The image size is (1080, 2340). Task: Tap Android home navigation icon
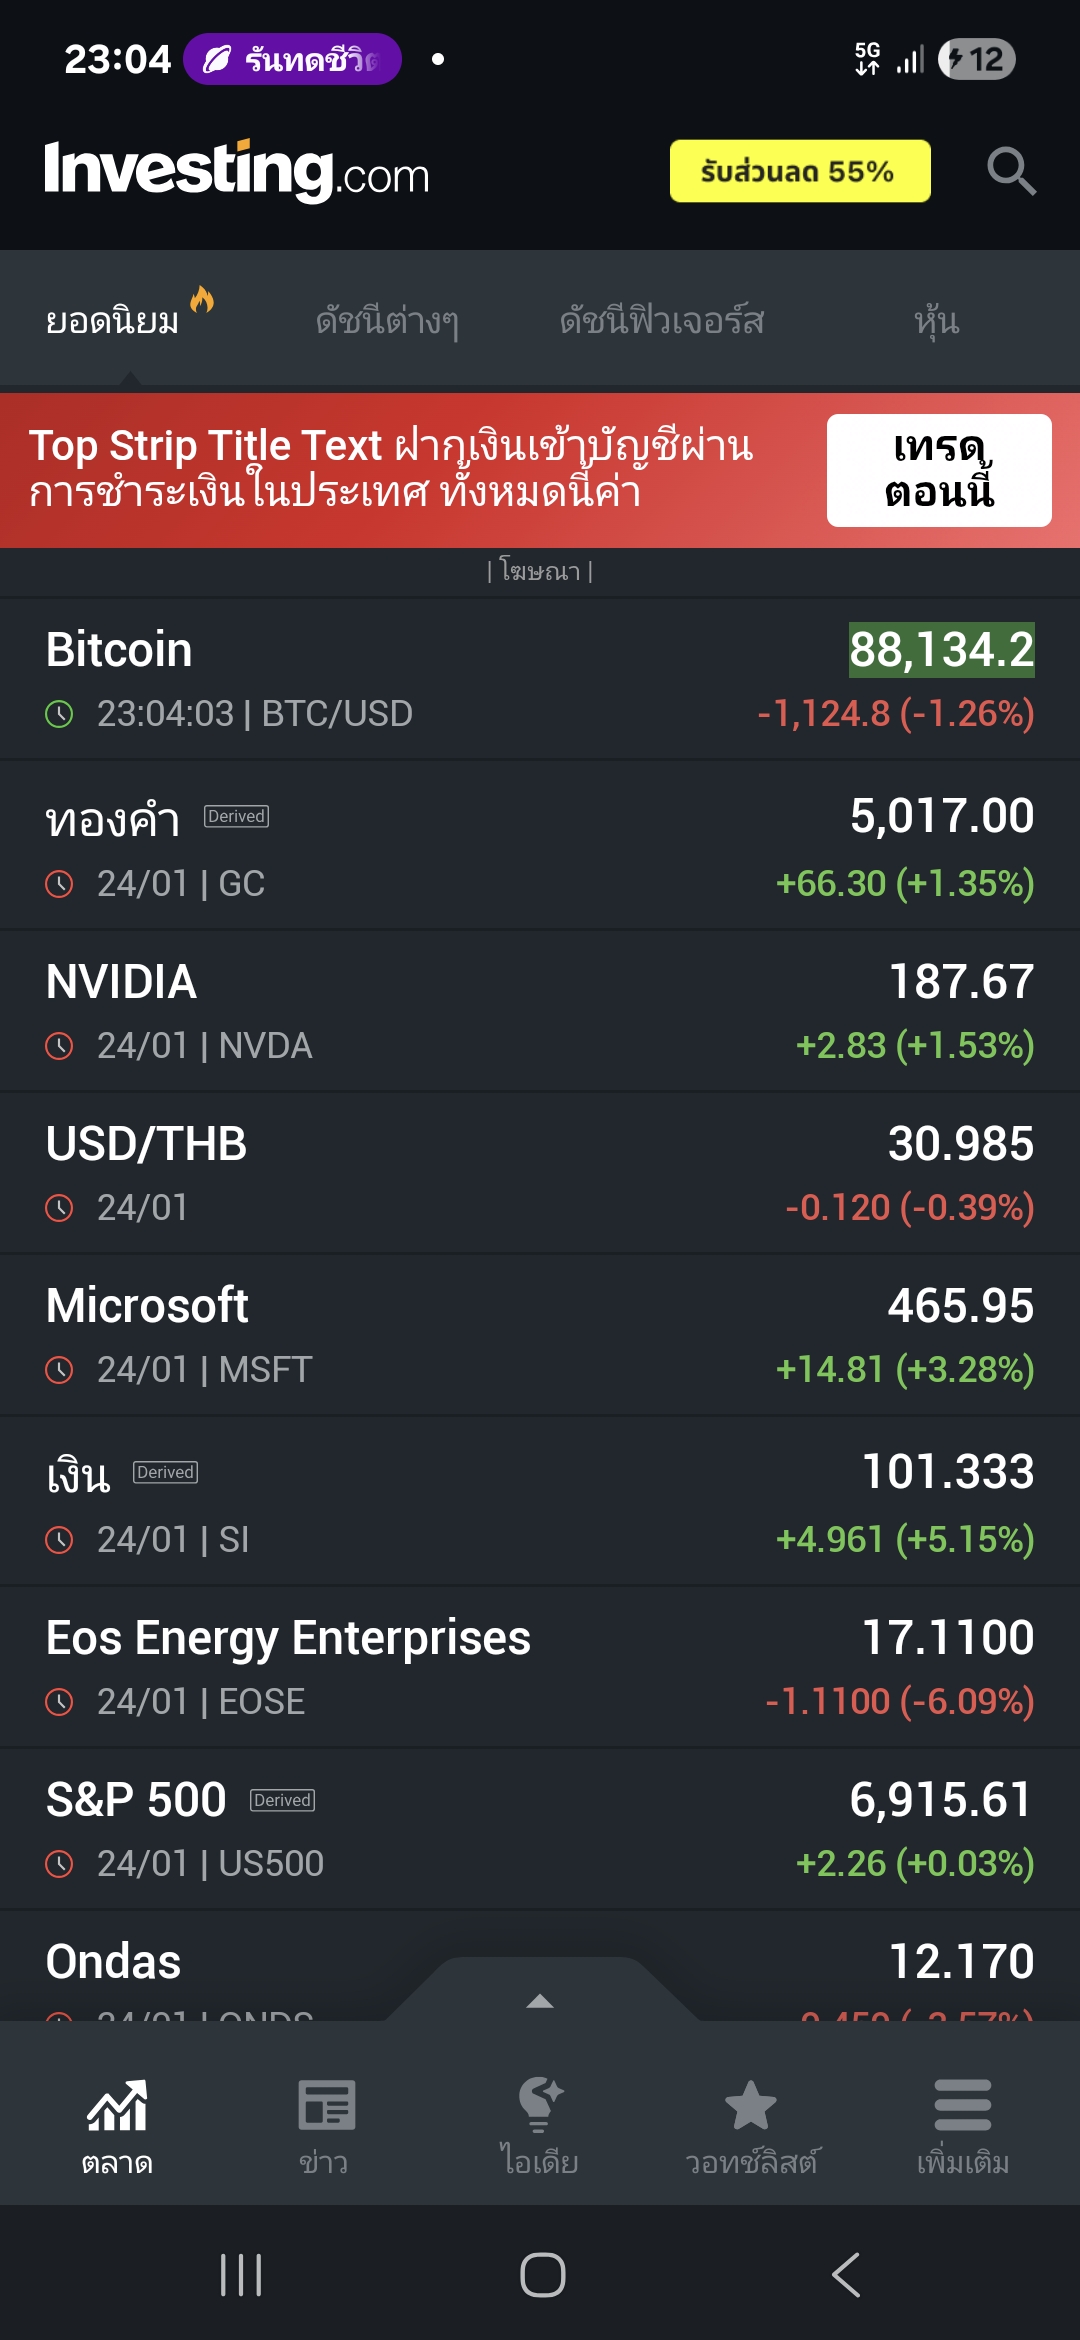point(542,2275)
